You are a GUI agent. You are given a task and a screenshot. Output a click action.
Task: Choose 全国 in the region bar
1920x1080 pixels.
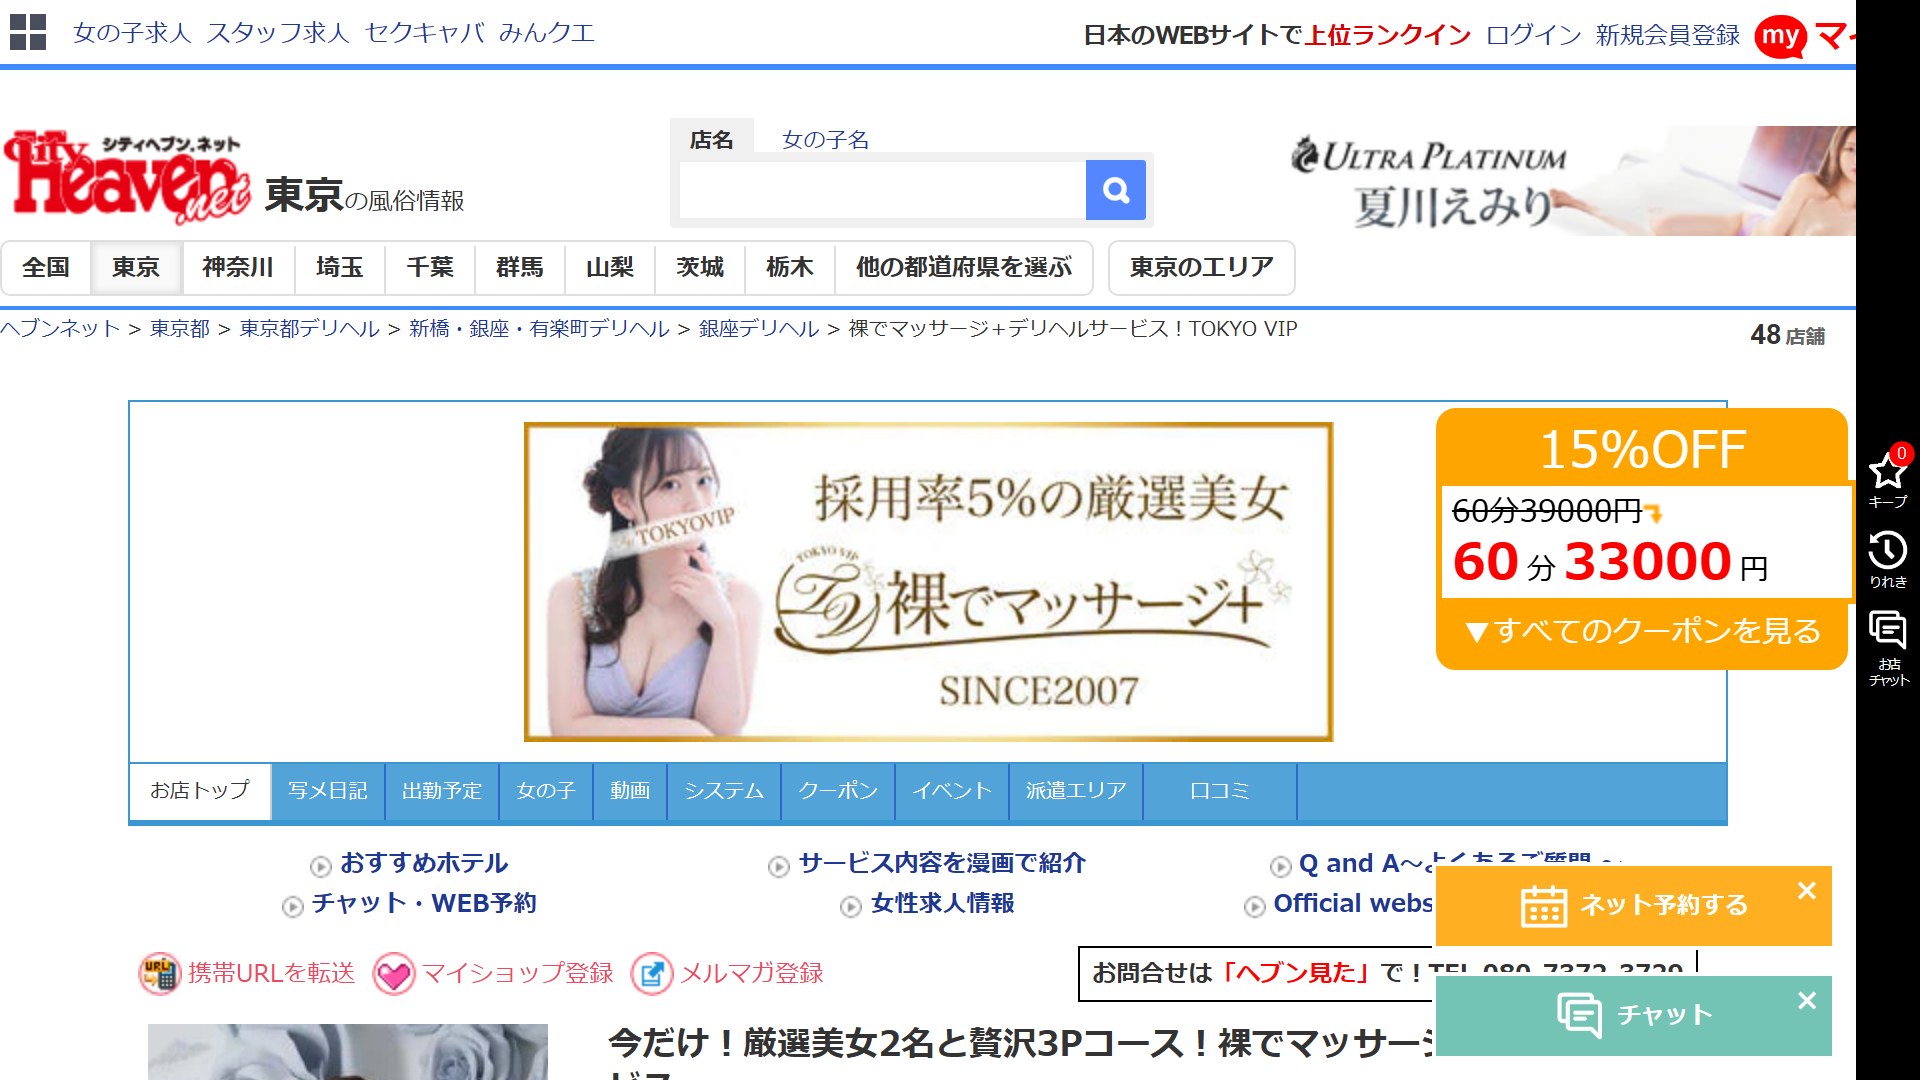[46, 268]
